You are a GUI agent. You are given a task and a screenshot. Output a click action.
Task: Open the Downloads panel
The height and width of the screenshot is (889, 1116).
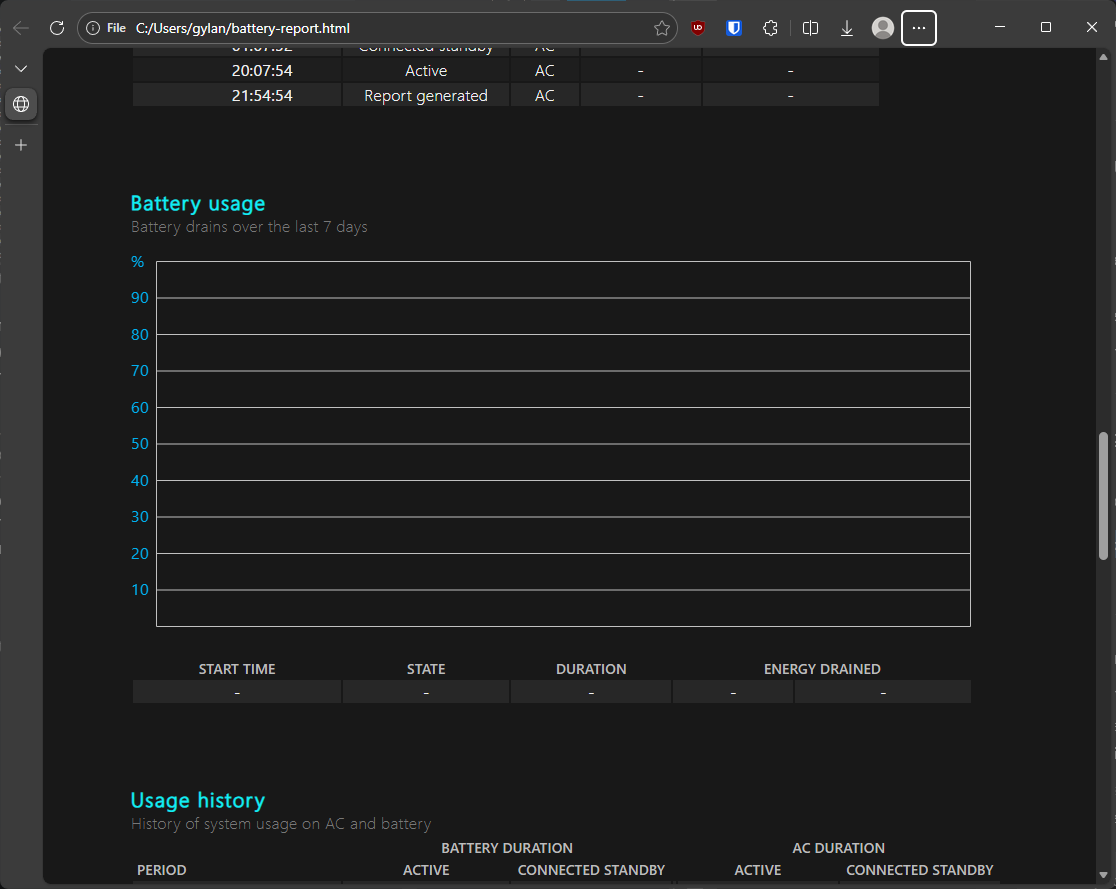click(x=847, y=28)
